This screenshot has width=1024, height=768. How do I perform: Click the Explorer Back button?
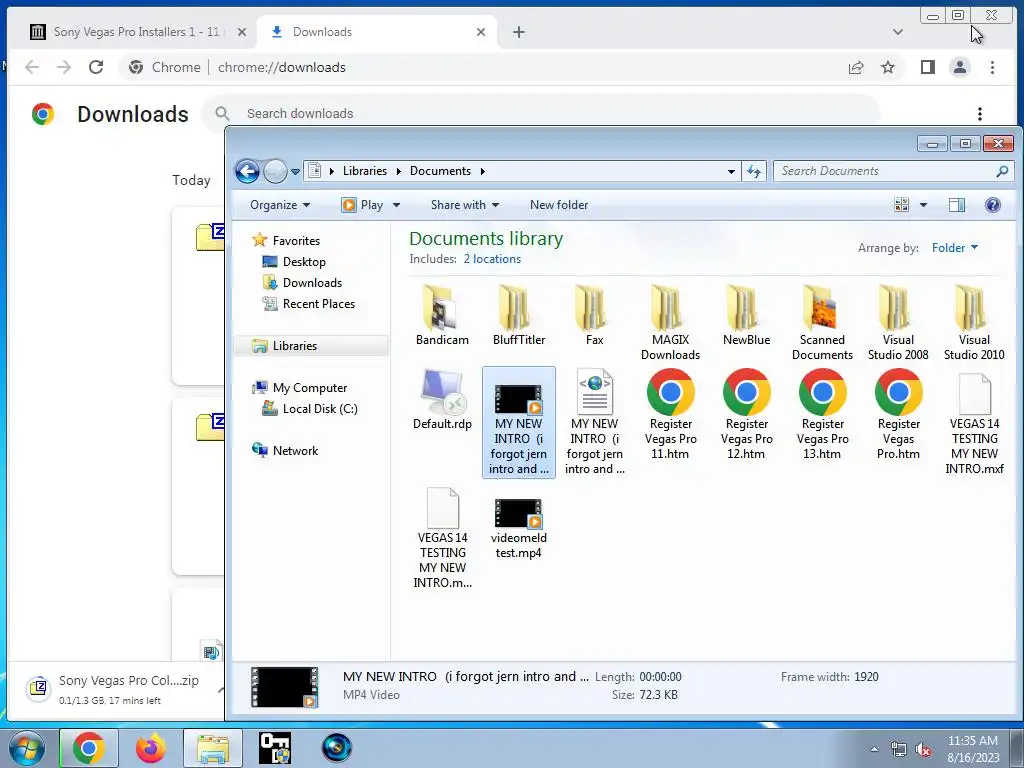point(248,172)
